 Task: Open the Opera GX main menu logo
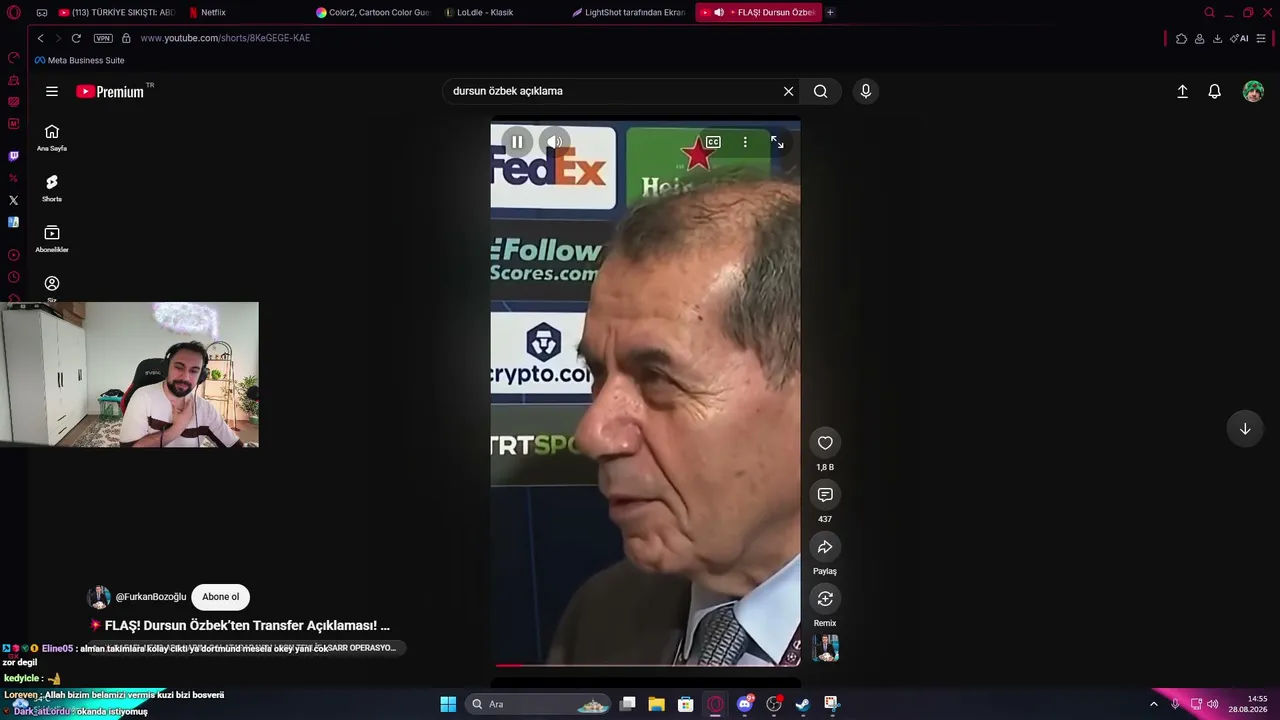click(x=14, y=12)
